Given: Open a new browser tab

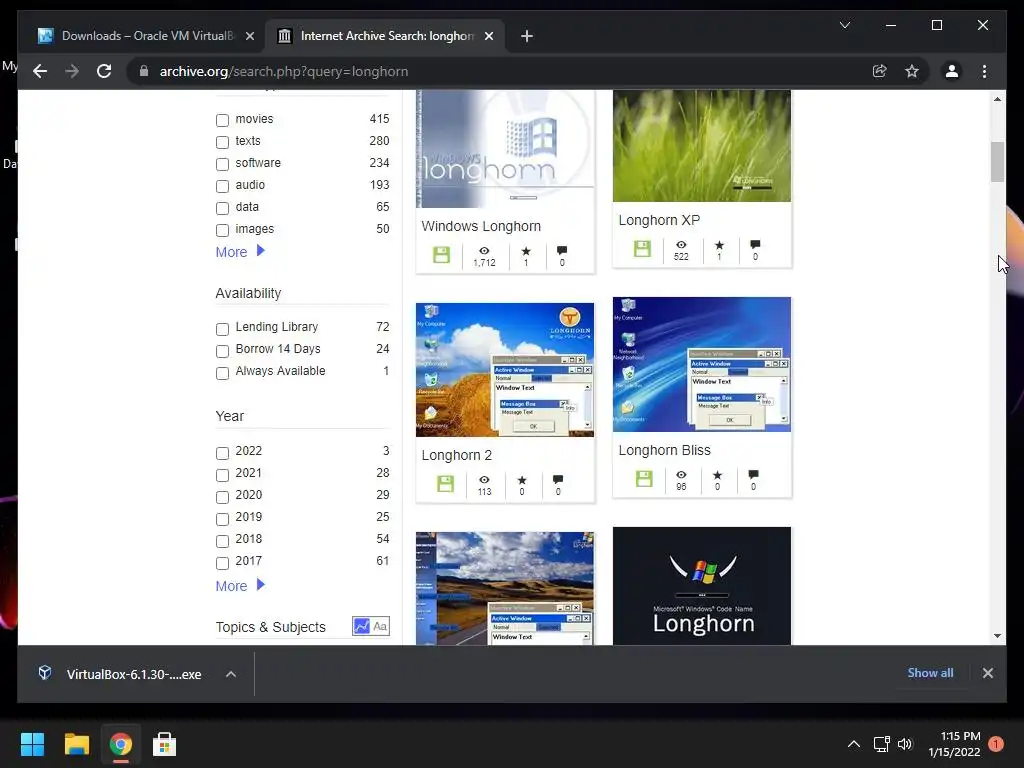Looking at the screenshot, I should coord(527,36).
